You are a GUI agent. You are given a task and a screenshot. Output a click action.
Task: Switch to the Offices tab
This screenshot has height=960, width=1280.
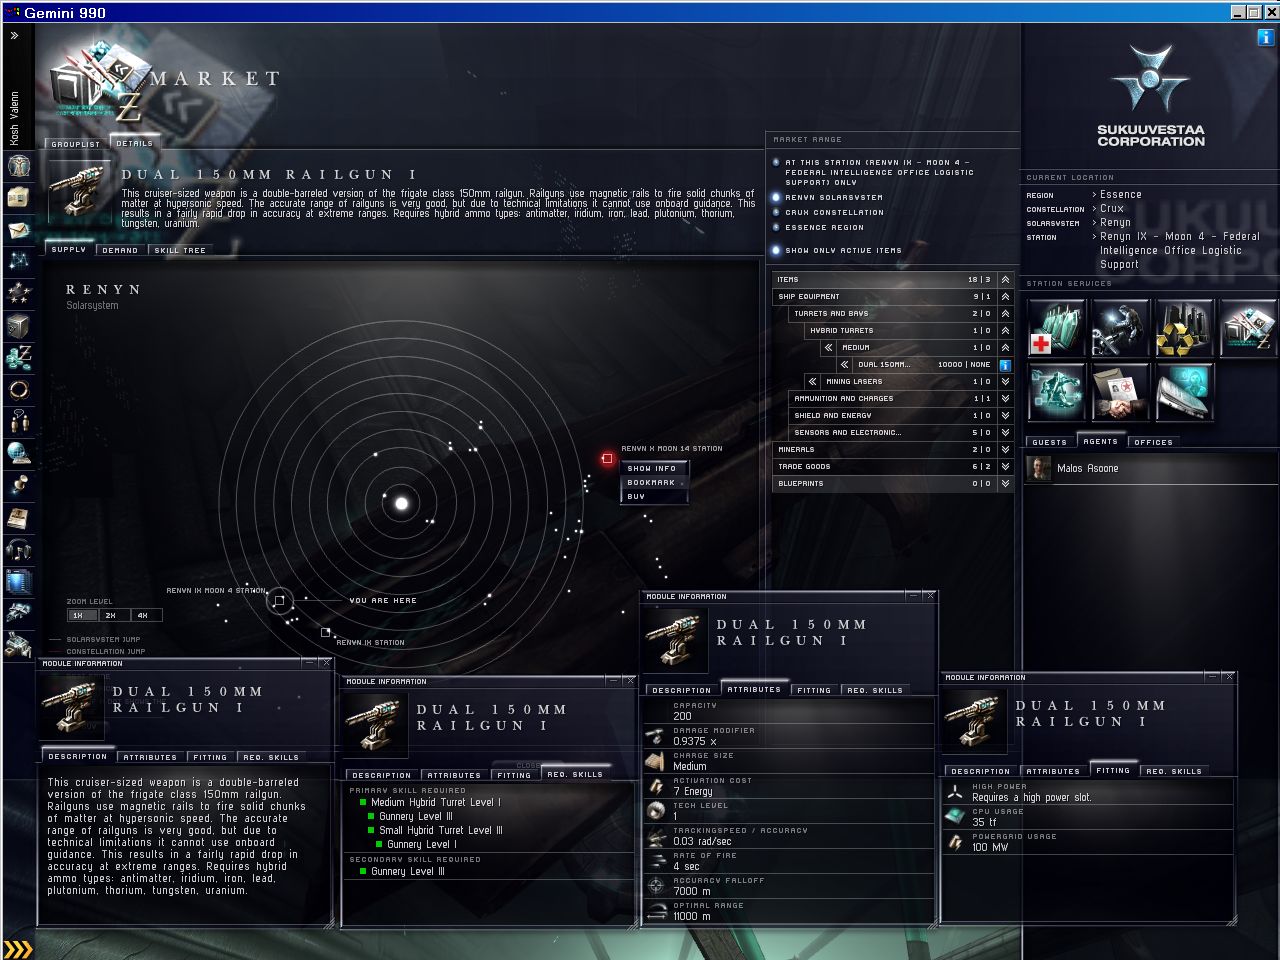[1153, 441]
